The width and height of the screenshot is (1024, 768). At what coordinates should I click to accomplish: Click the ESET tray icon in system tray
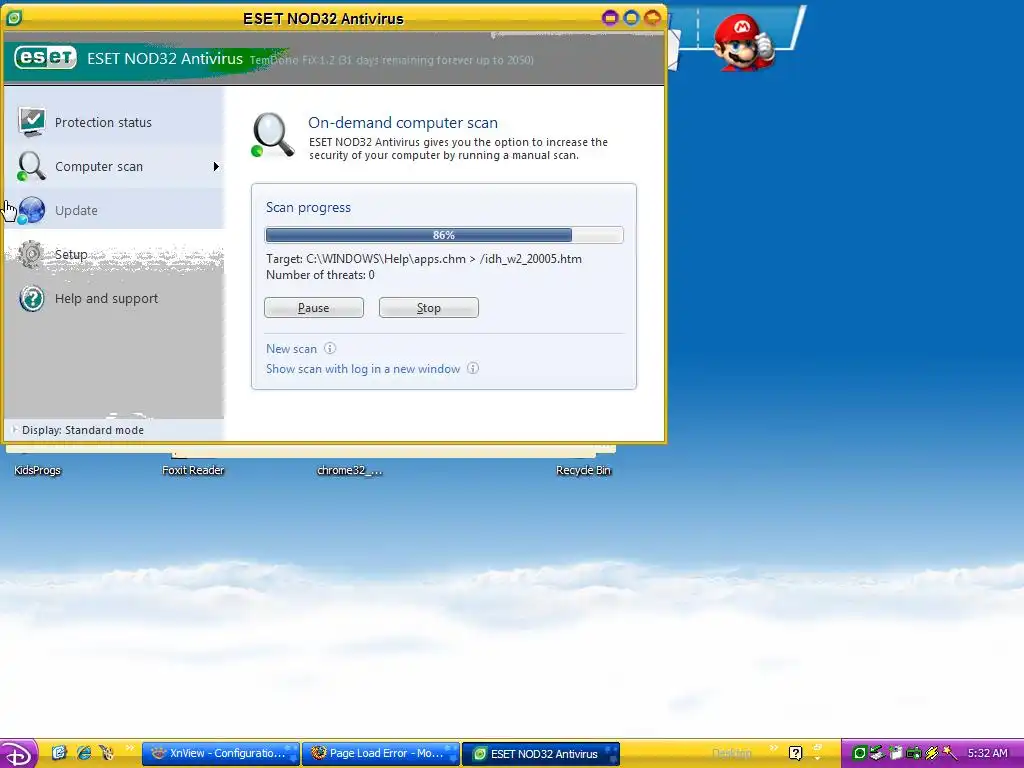860,753
